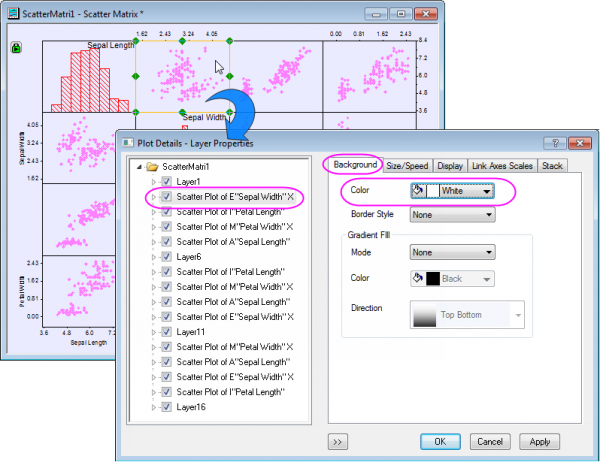Open the Link Axes Scales tab
Viewport: 600px width, 462px height.
(502, 166)
